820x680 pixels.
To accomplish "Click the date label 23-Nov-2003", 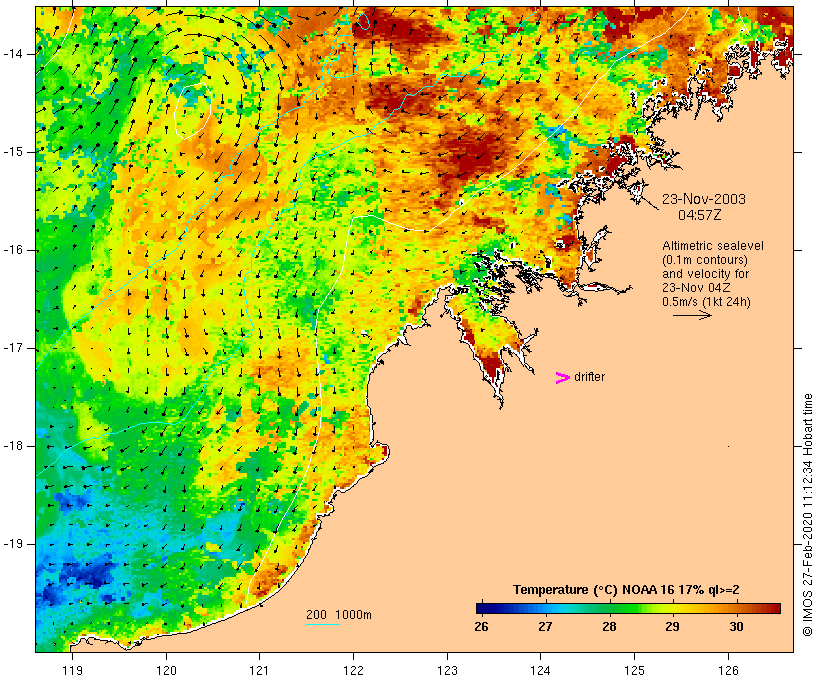I will (x=704, y=199).
